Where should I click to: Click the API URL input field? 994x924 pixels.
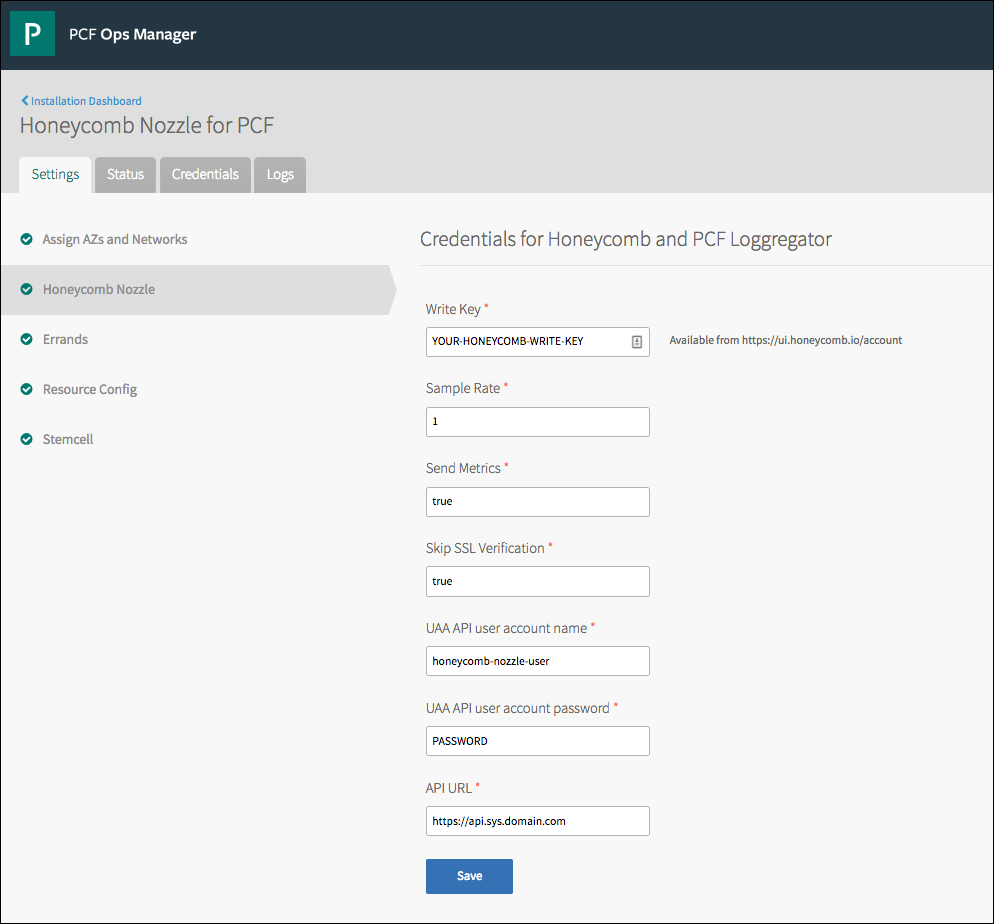tap(538, 821)
